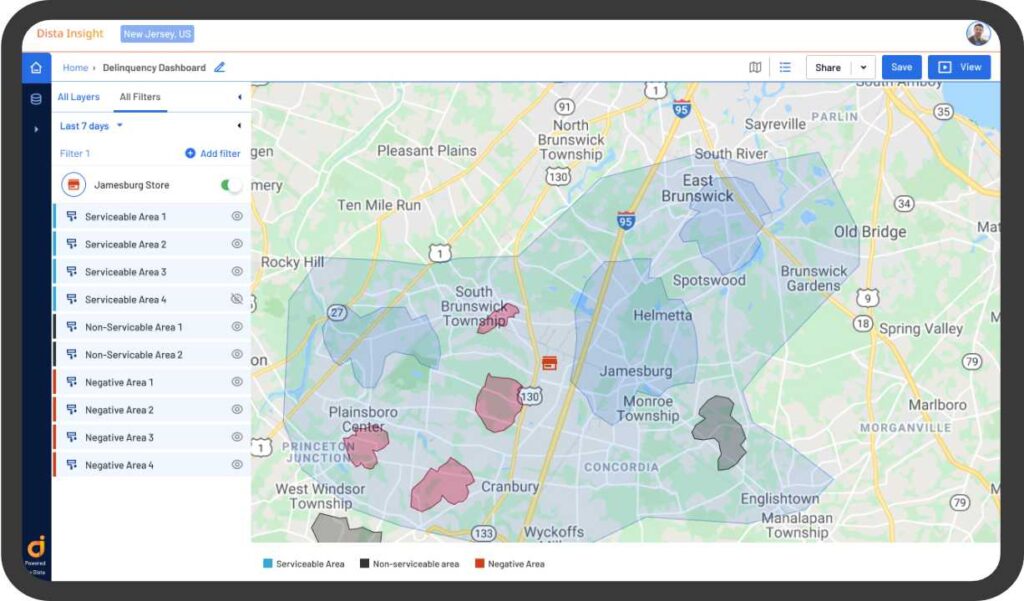The image size is (1024, 601).
Task: Disable the Jamesburg Store toggle
Action: (229, 185)
